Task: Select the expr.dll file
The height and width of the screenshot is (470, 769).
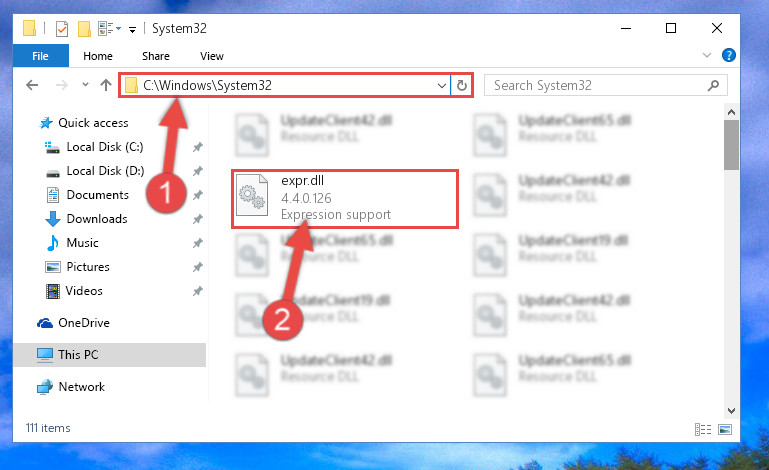Action: tap(345, 199)
